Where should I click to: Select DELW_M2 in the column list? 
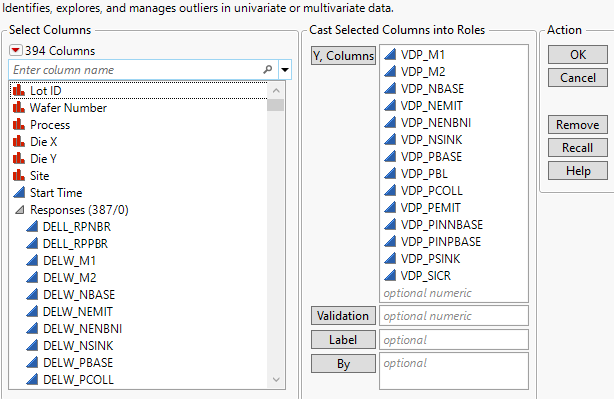[x=138, y=278]
